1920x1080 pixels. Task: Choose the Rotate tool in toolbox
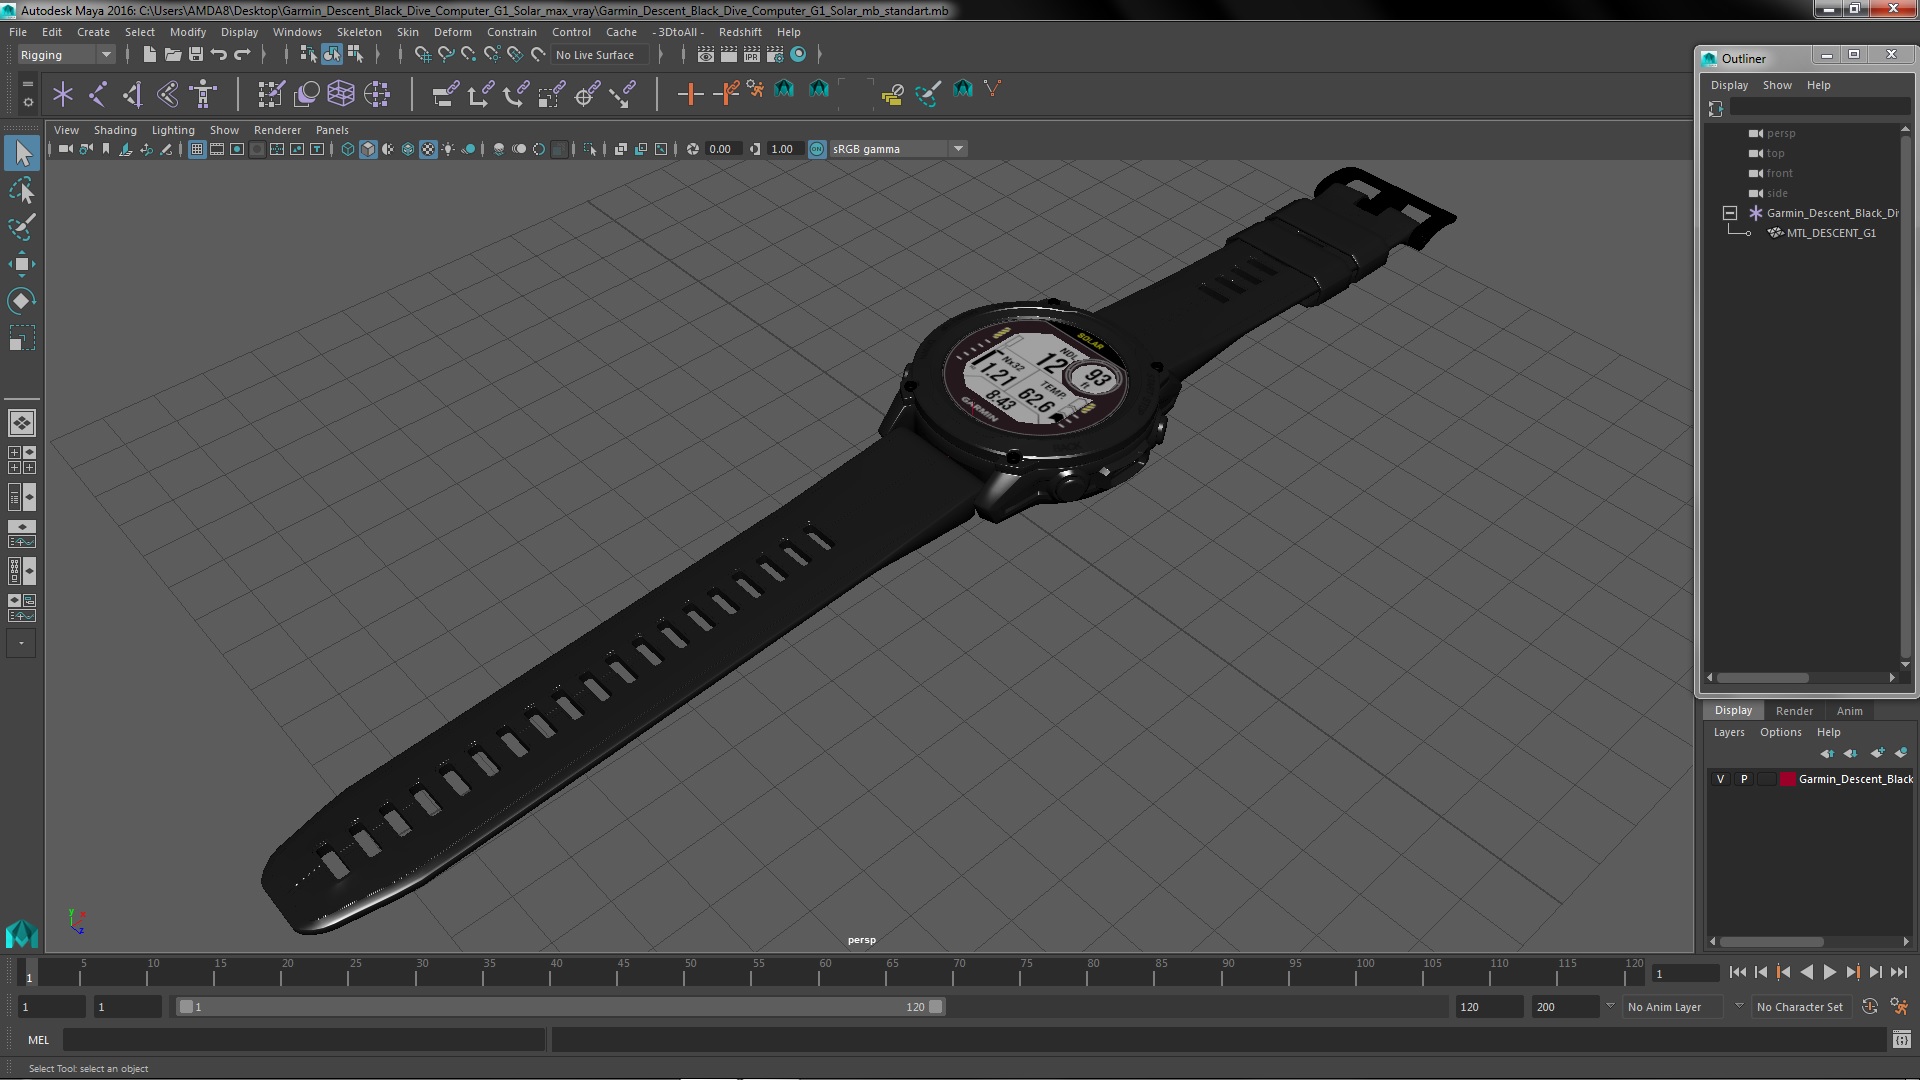coord(22,301)
